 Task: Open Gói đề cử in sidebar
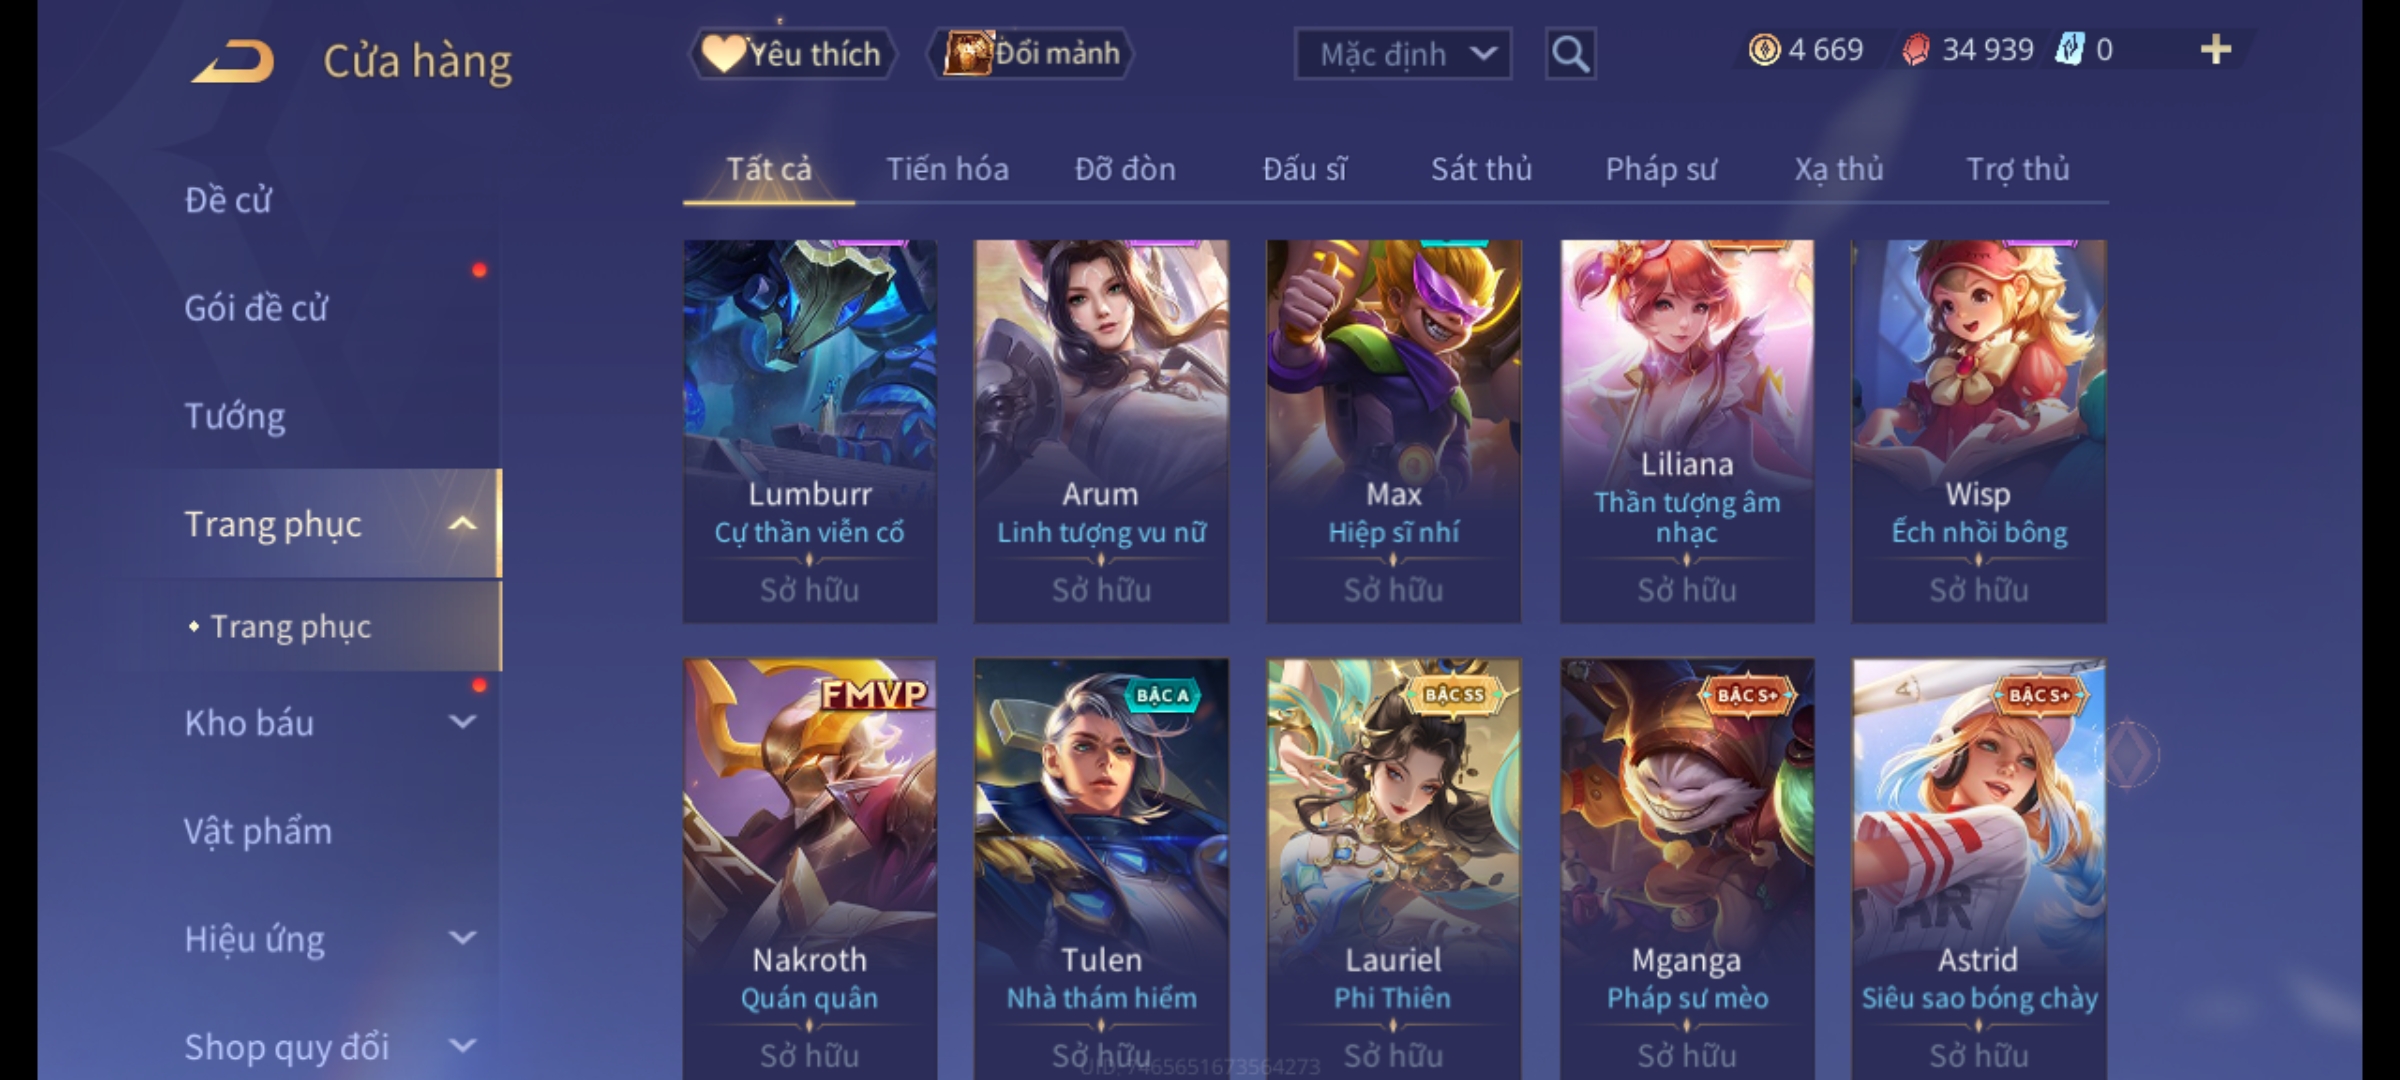pos(256,308)
